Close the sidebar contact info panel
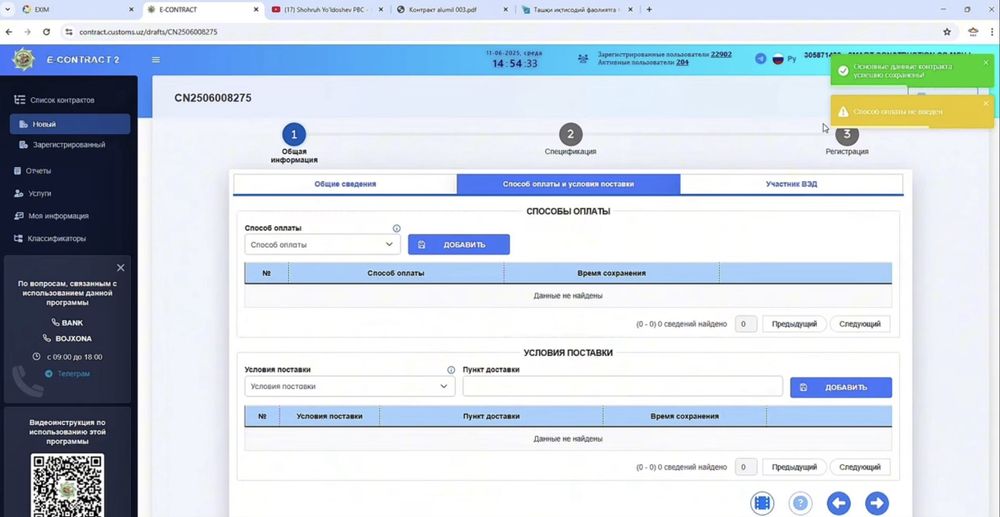The width and height of the screenshot is (1000, 517). coord(121,268)
